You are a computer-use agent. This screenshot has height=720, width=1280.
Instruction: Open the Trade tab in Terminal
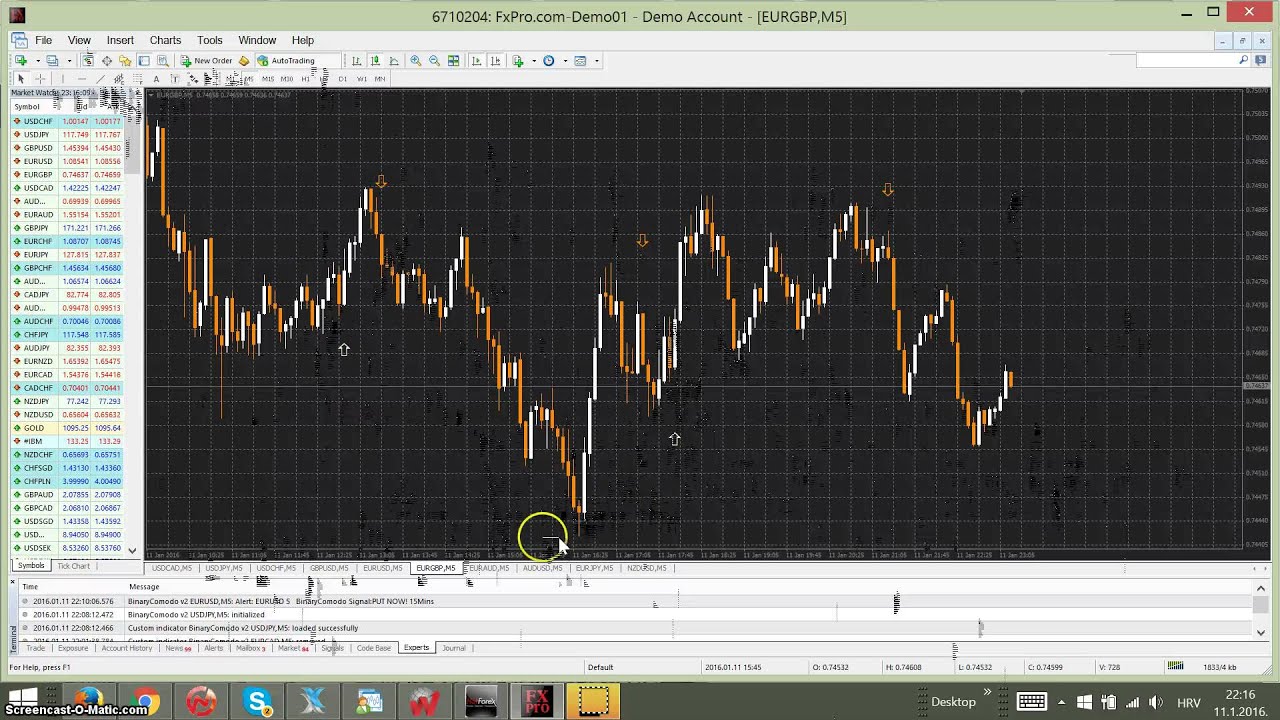coord(35,648)
